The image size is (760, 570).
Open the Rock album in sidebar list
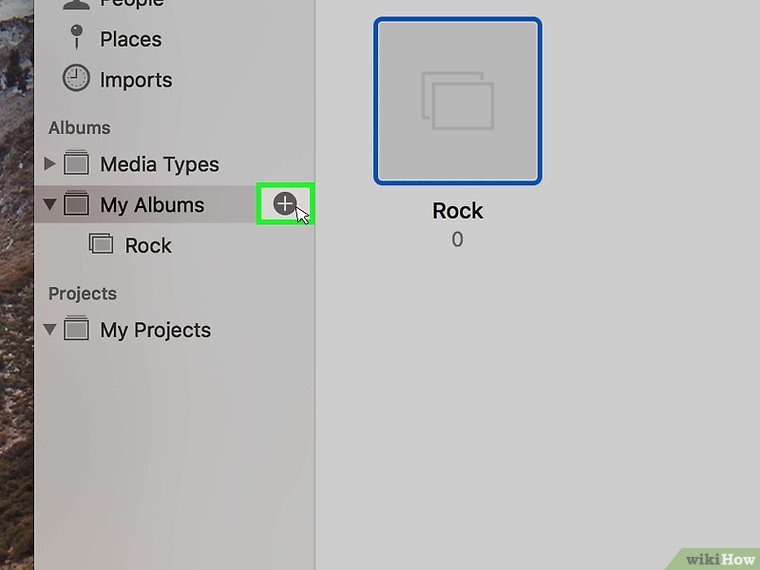[x=148, y=246]
